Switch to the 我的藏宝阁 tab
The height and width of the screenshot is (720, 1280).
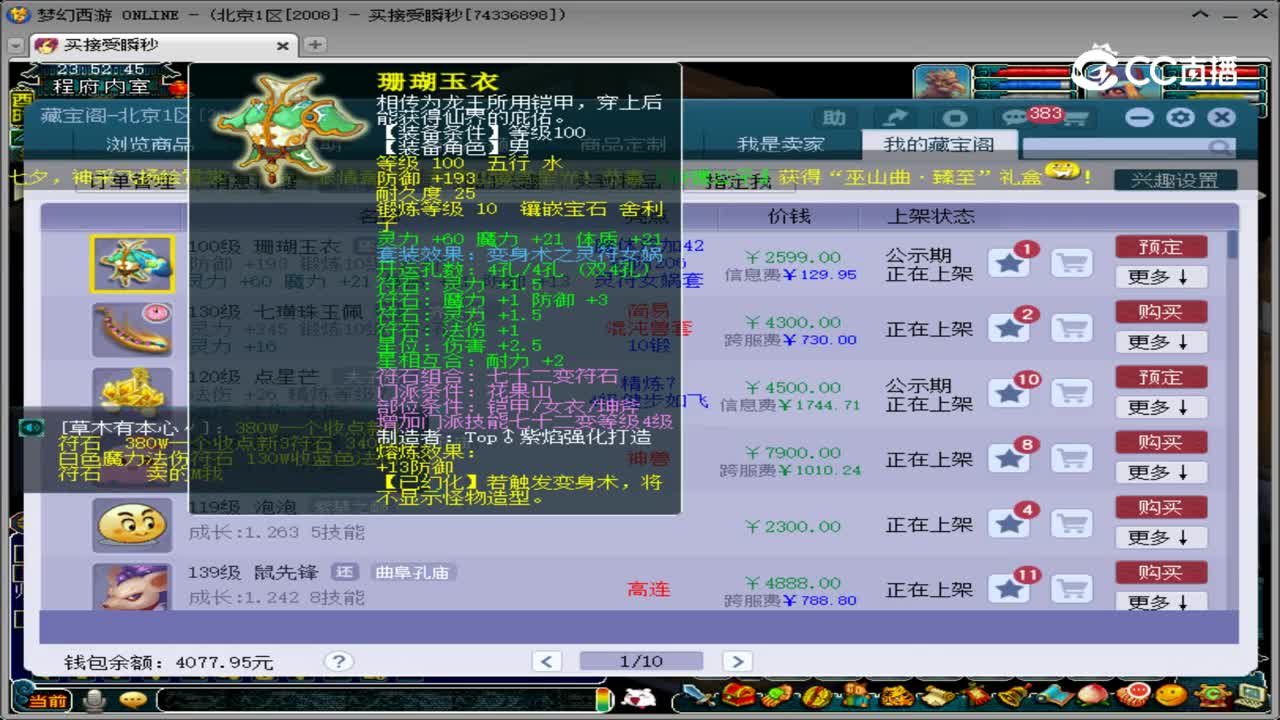point(938,144)
